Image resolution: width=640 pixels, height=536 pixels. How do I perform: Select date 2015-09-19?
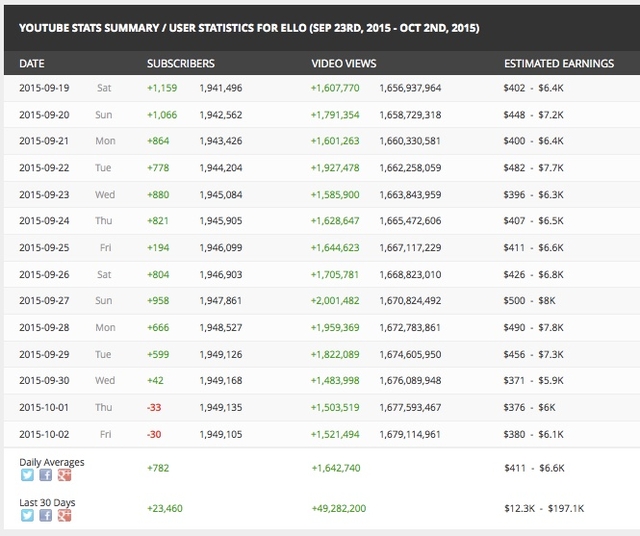pos(44,88)
